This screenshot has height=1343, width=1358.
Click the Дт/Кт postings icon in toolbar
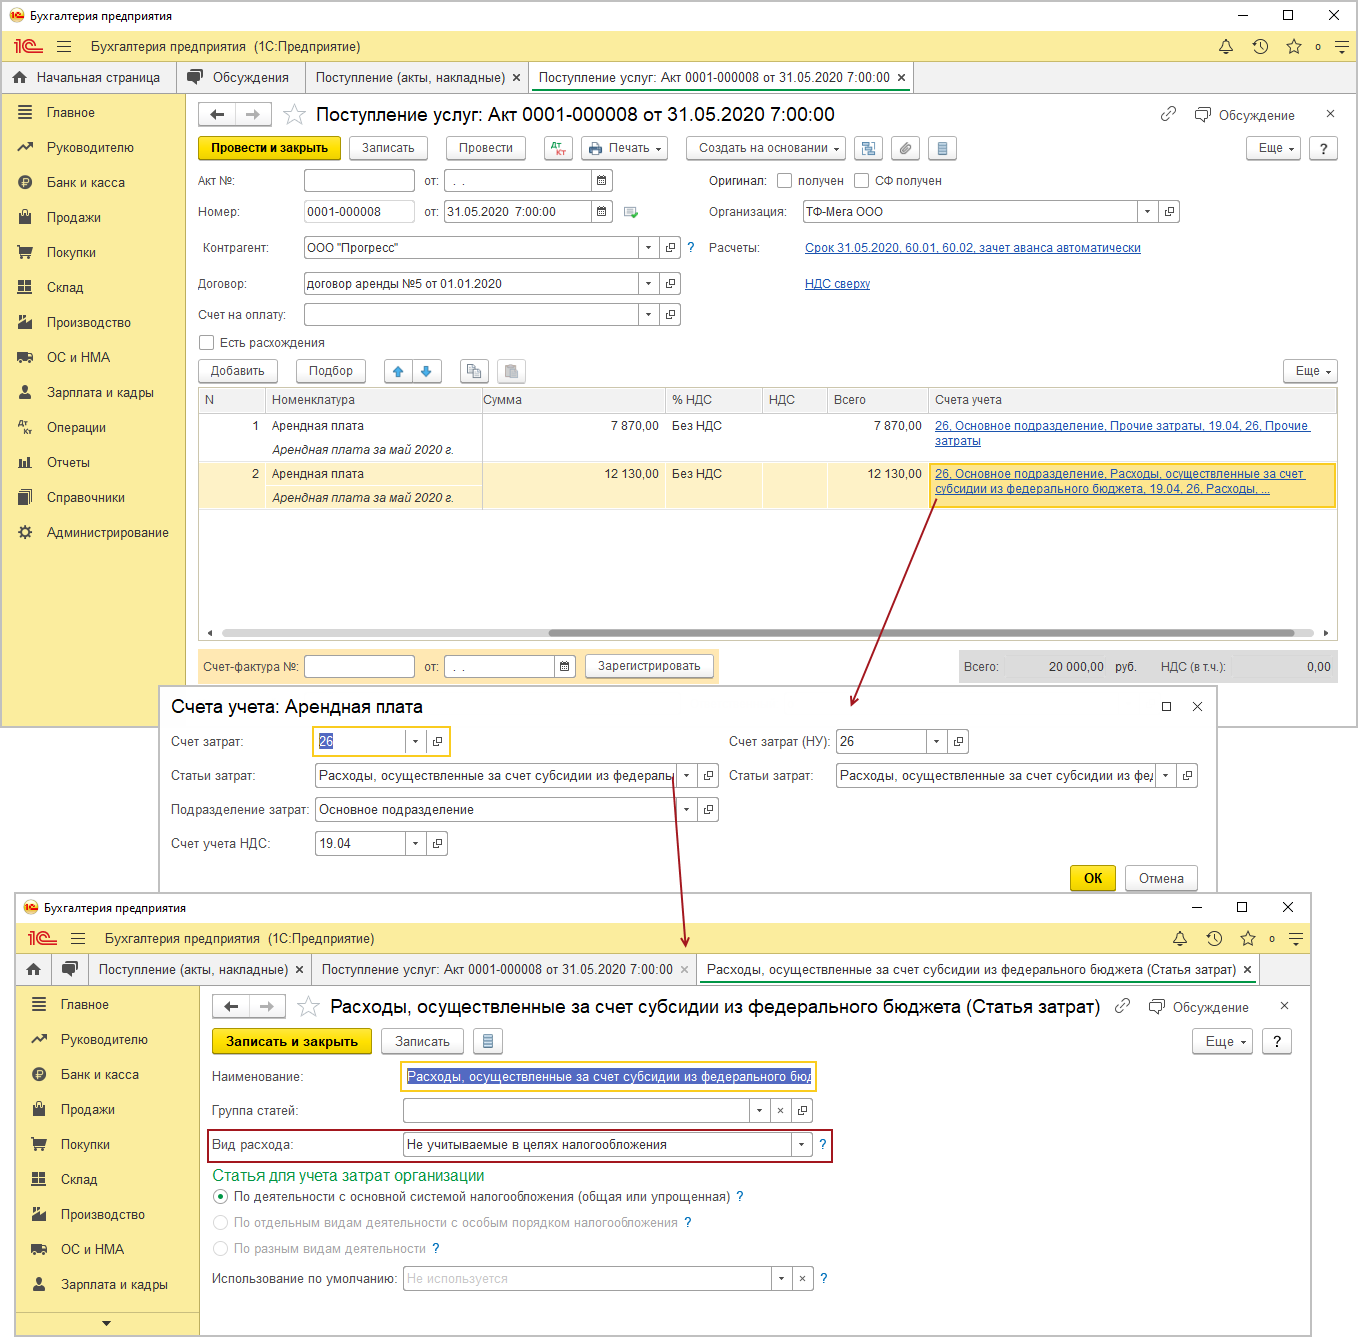(558, 148)
